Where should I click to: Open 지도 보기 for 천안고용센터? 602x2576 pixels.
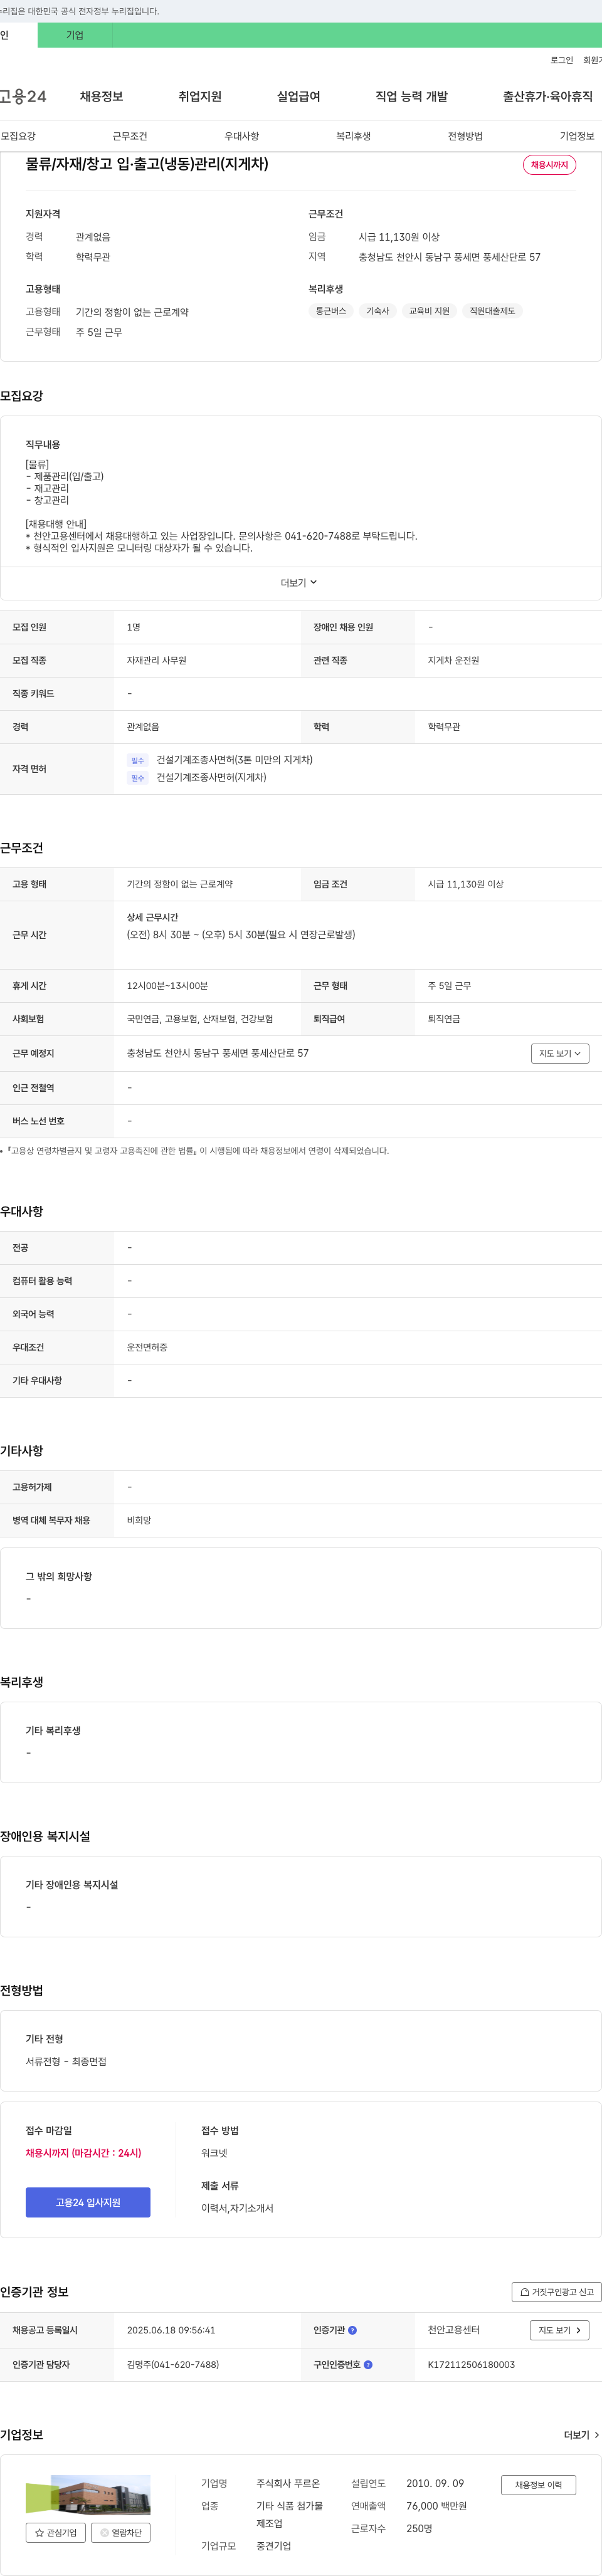559,2330
